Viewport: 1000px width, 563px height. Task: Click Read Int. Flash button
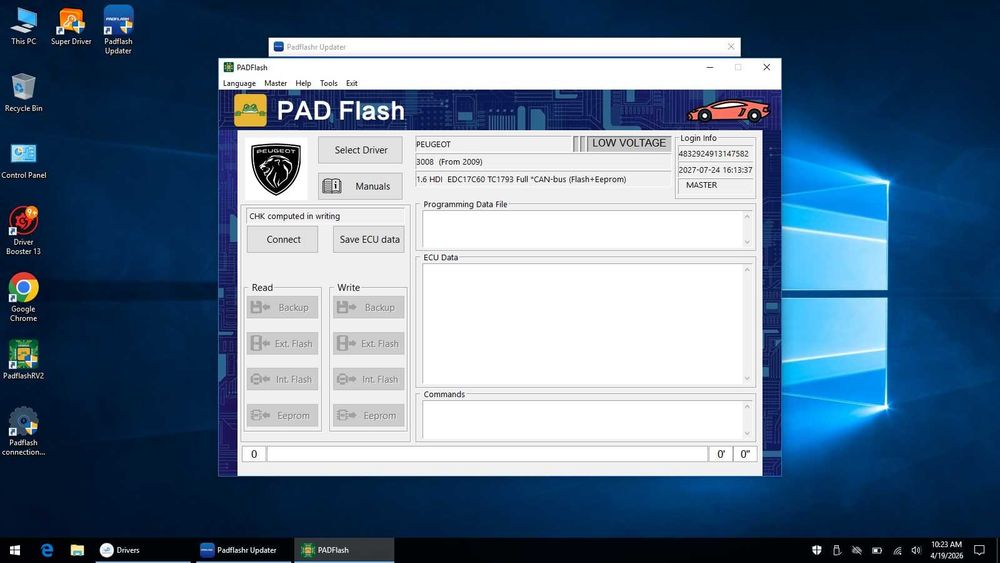coord(283,379)
